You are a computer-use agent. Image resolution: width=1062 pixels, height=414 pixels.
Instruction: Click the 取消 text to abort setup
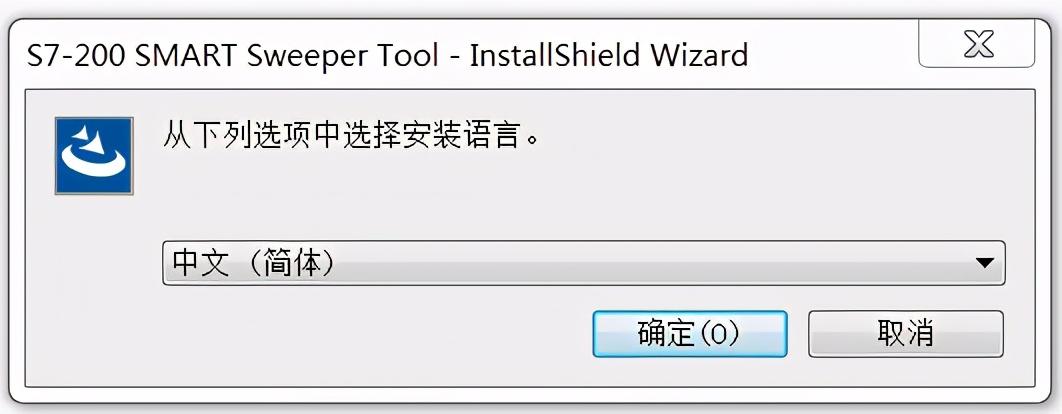coord(906,334)
